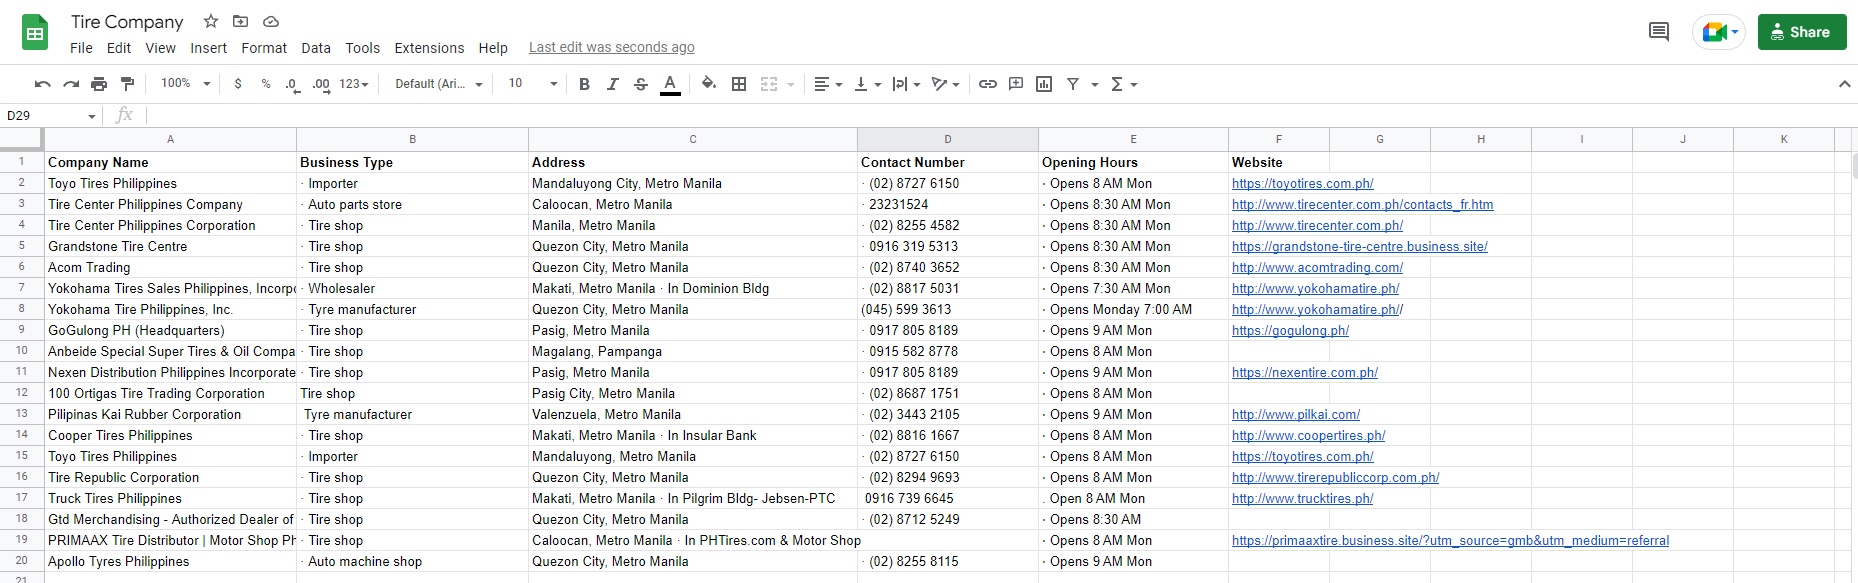Open the grandstone-tire-centre.business.site link

pyautogui.click(x=1359, y=247)
